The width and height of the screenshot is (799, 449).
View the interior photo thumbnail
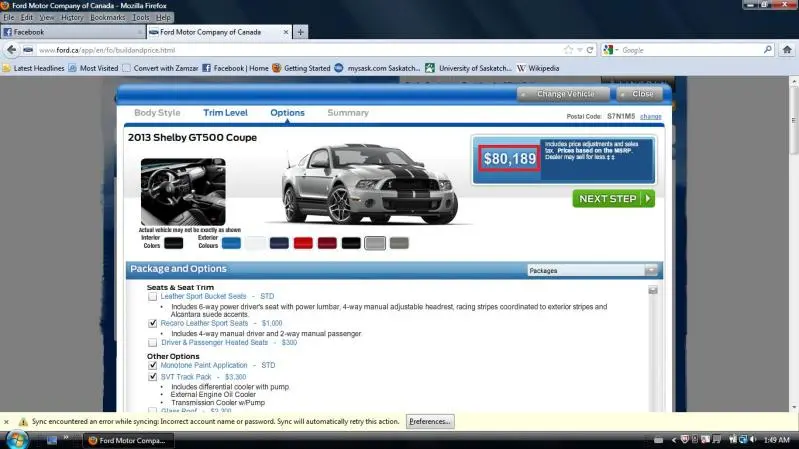183,192
